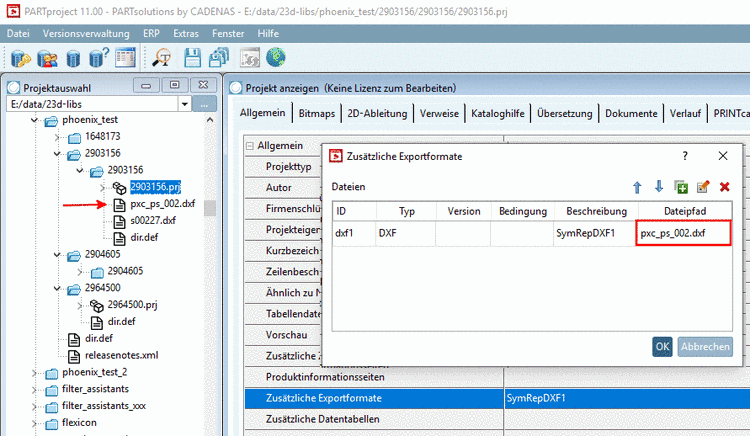Add new export file entry icon

(681, 187)
